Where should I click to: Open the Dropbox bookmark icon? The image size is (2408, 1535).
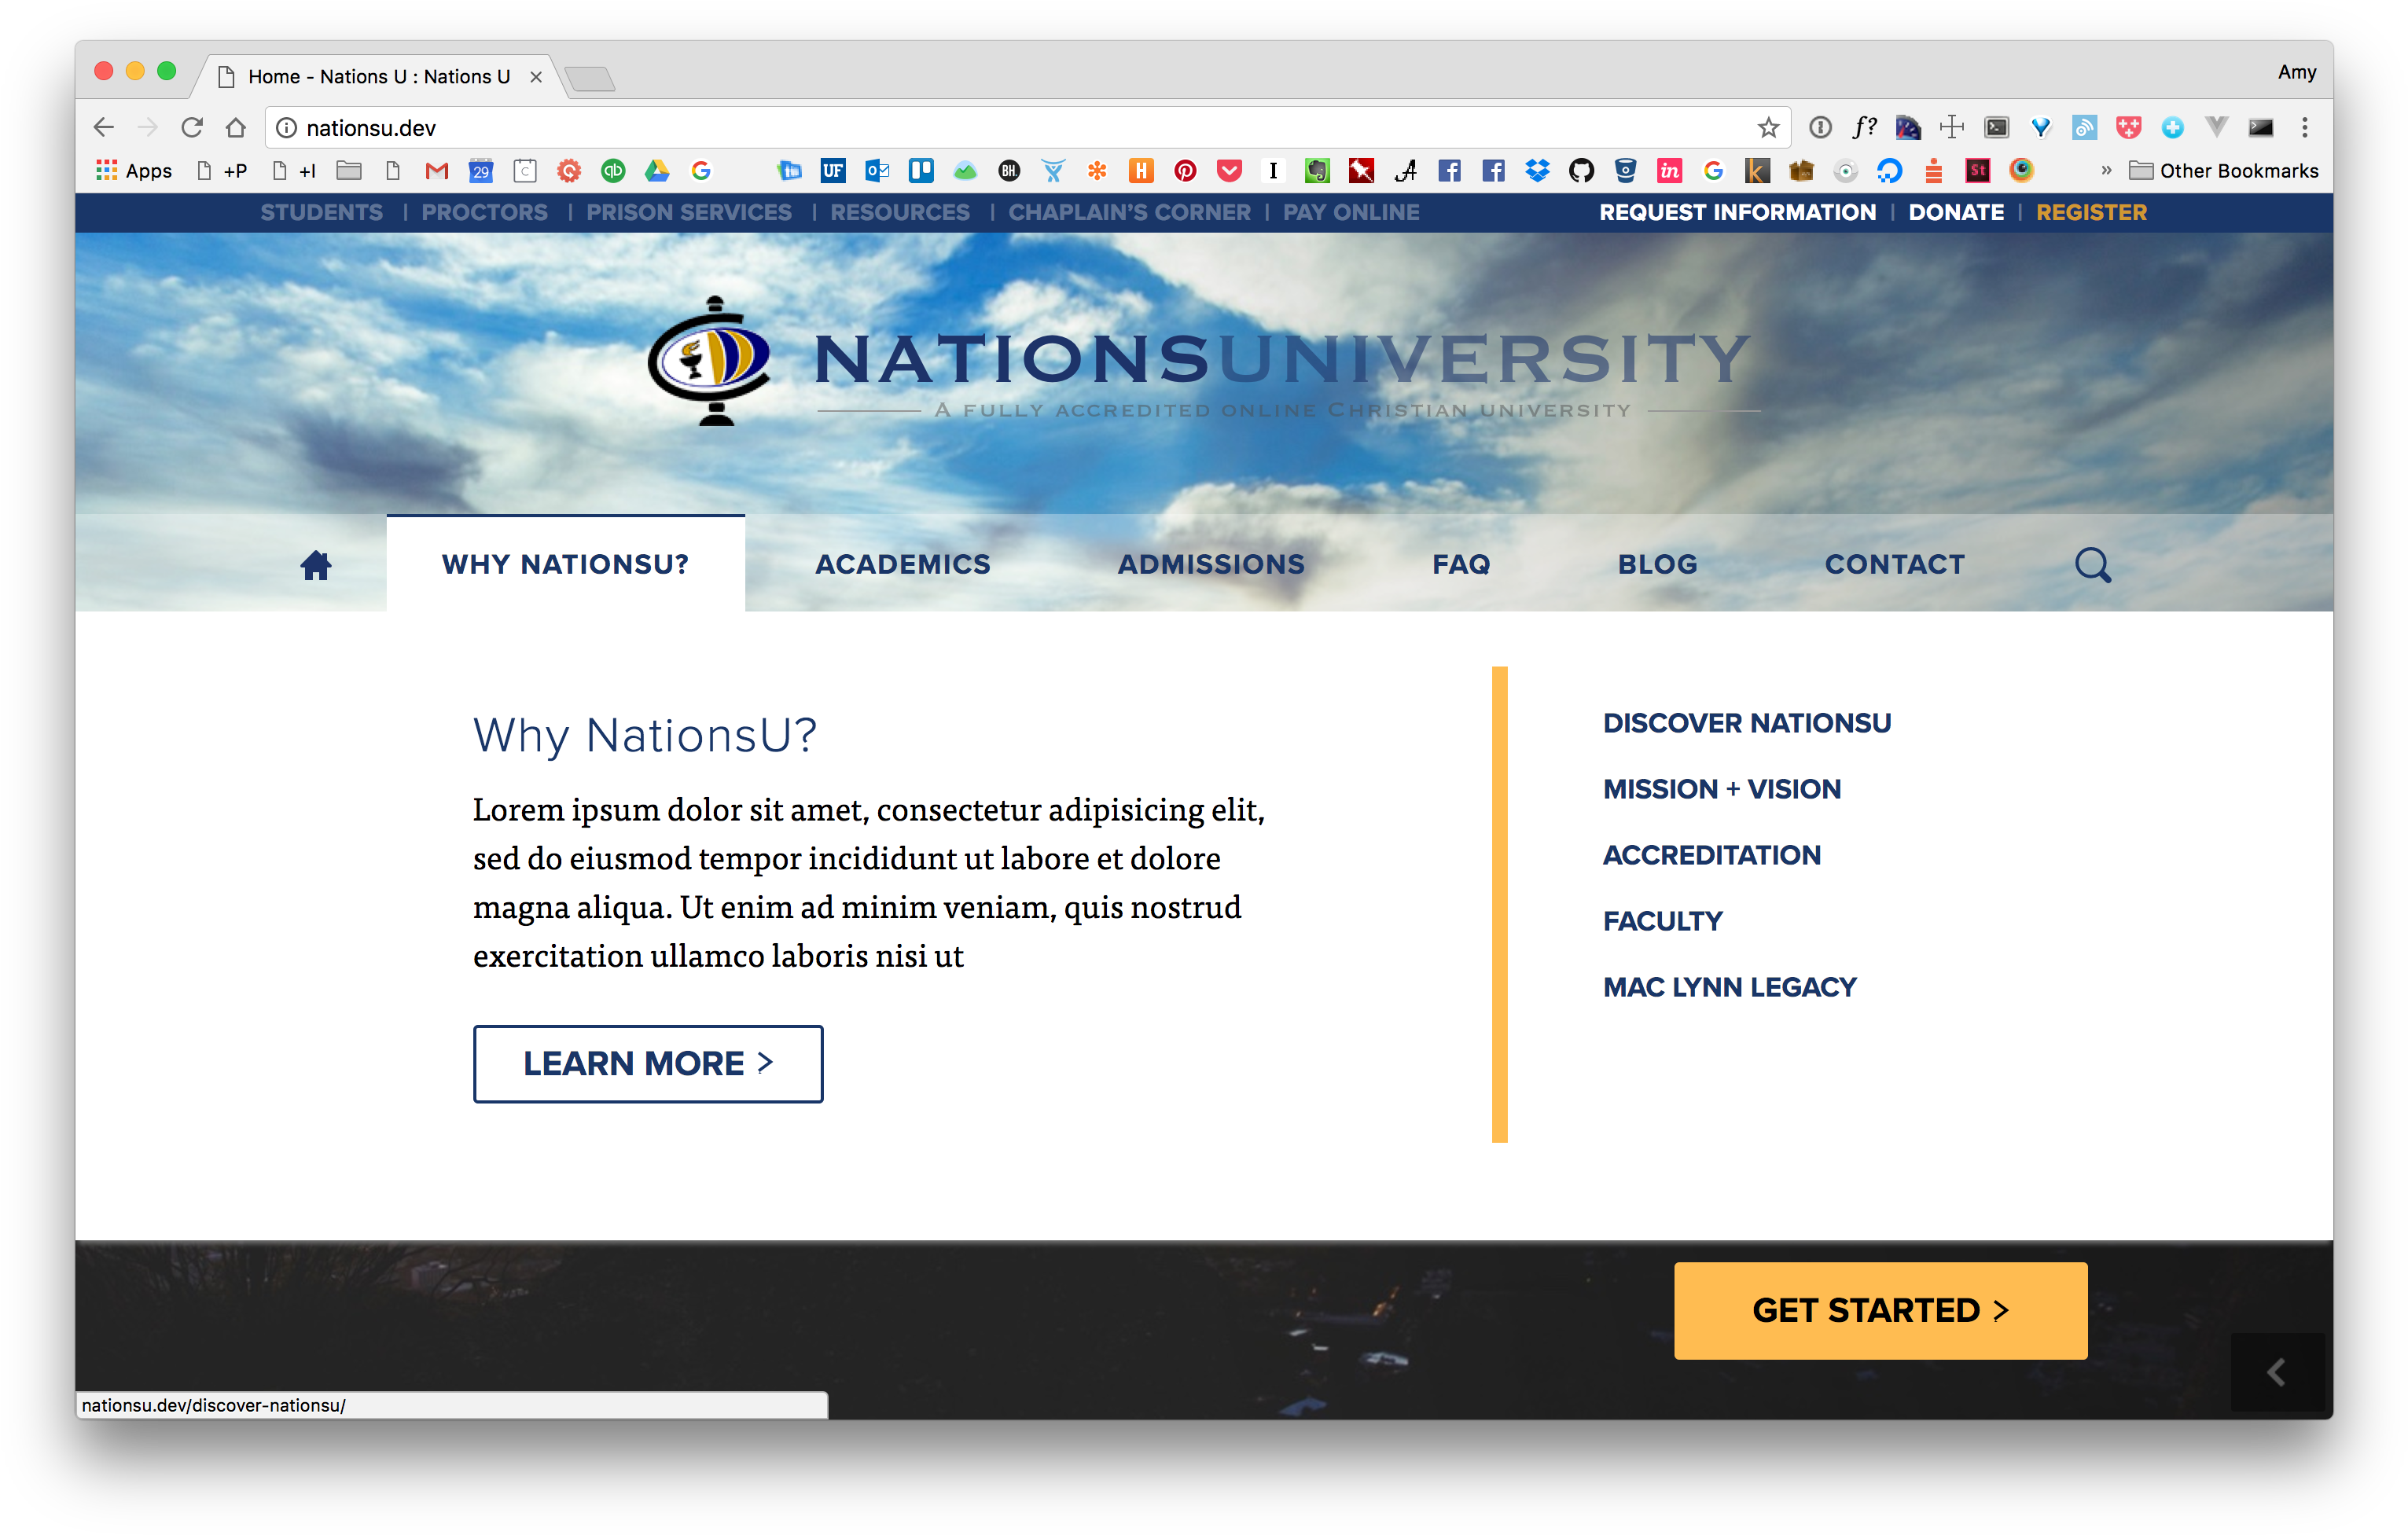tap(1537, 171)
